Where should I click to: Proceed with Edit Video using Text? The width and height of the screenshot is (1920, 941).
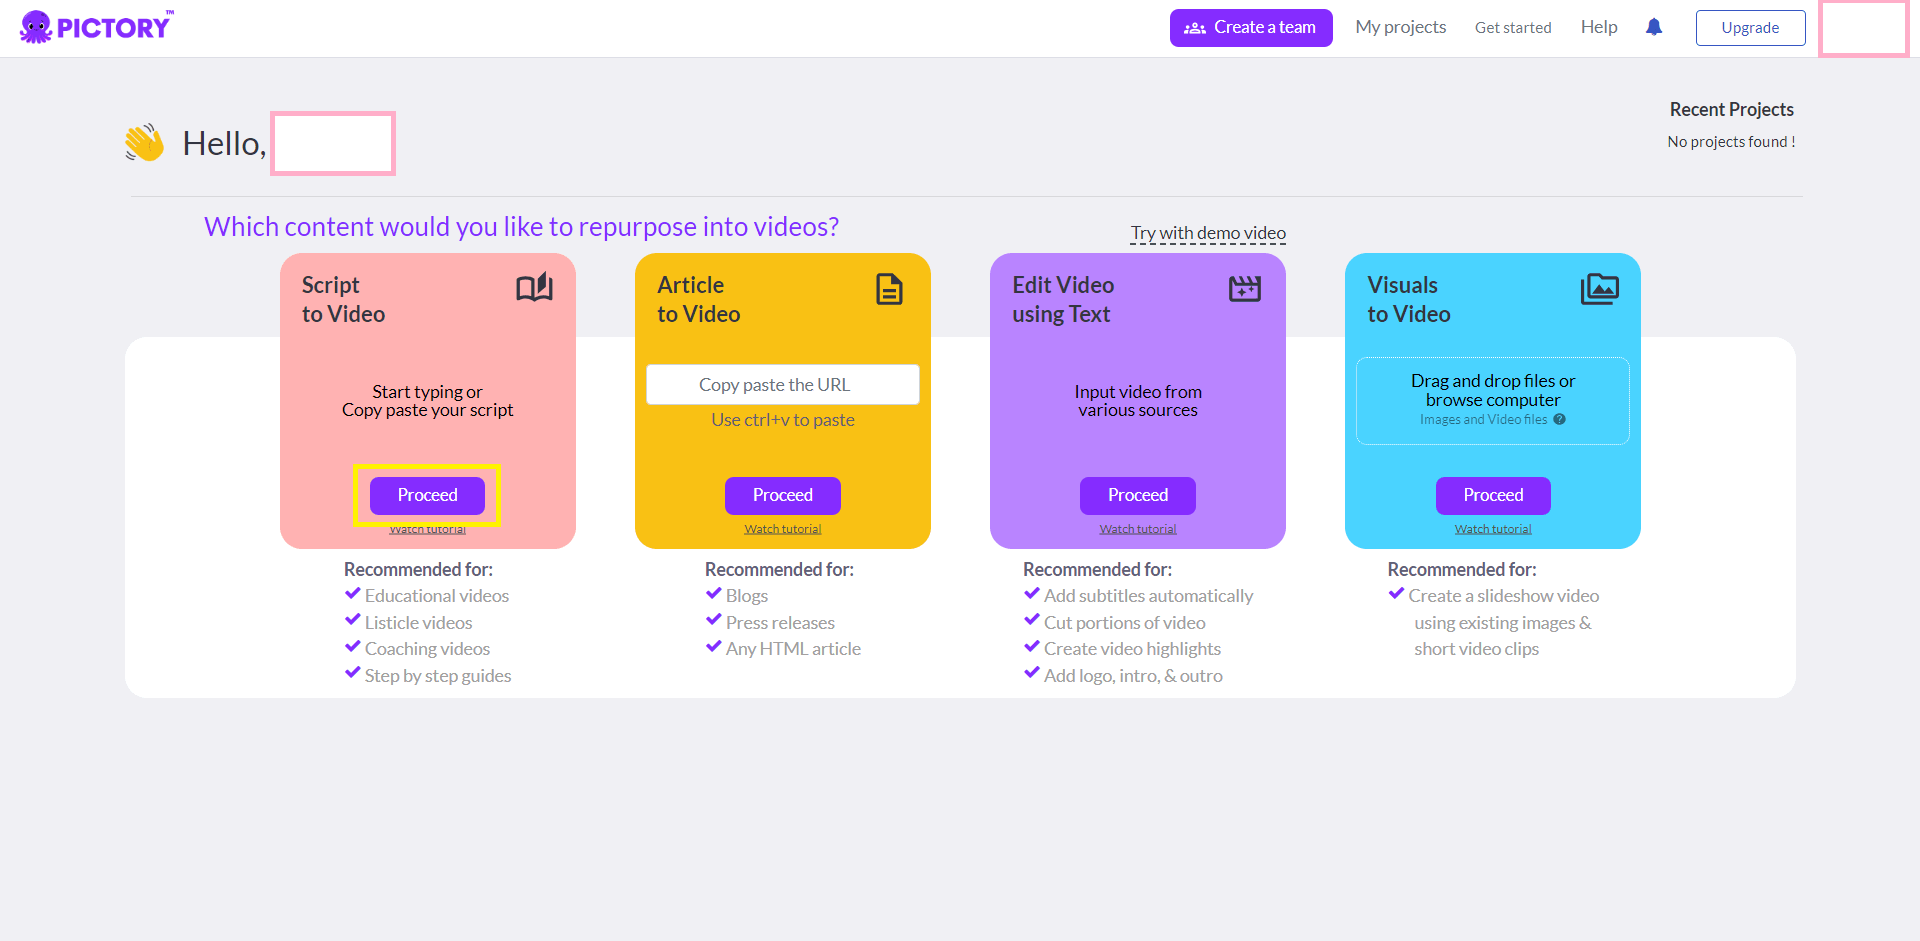tap(1138, 495)
